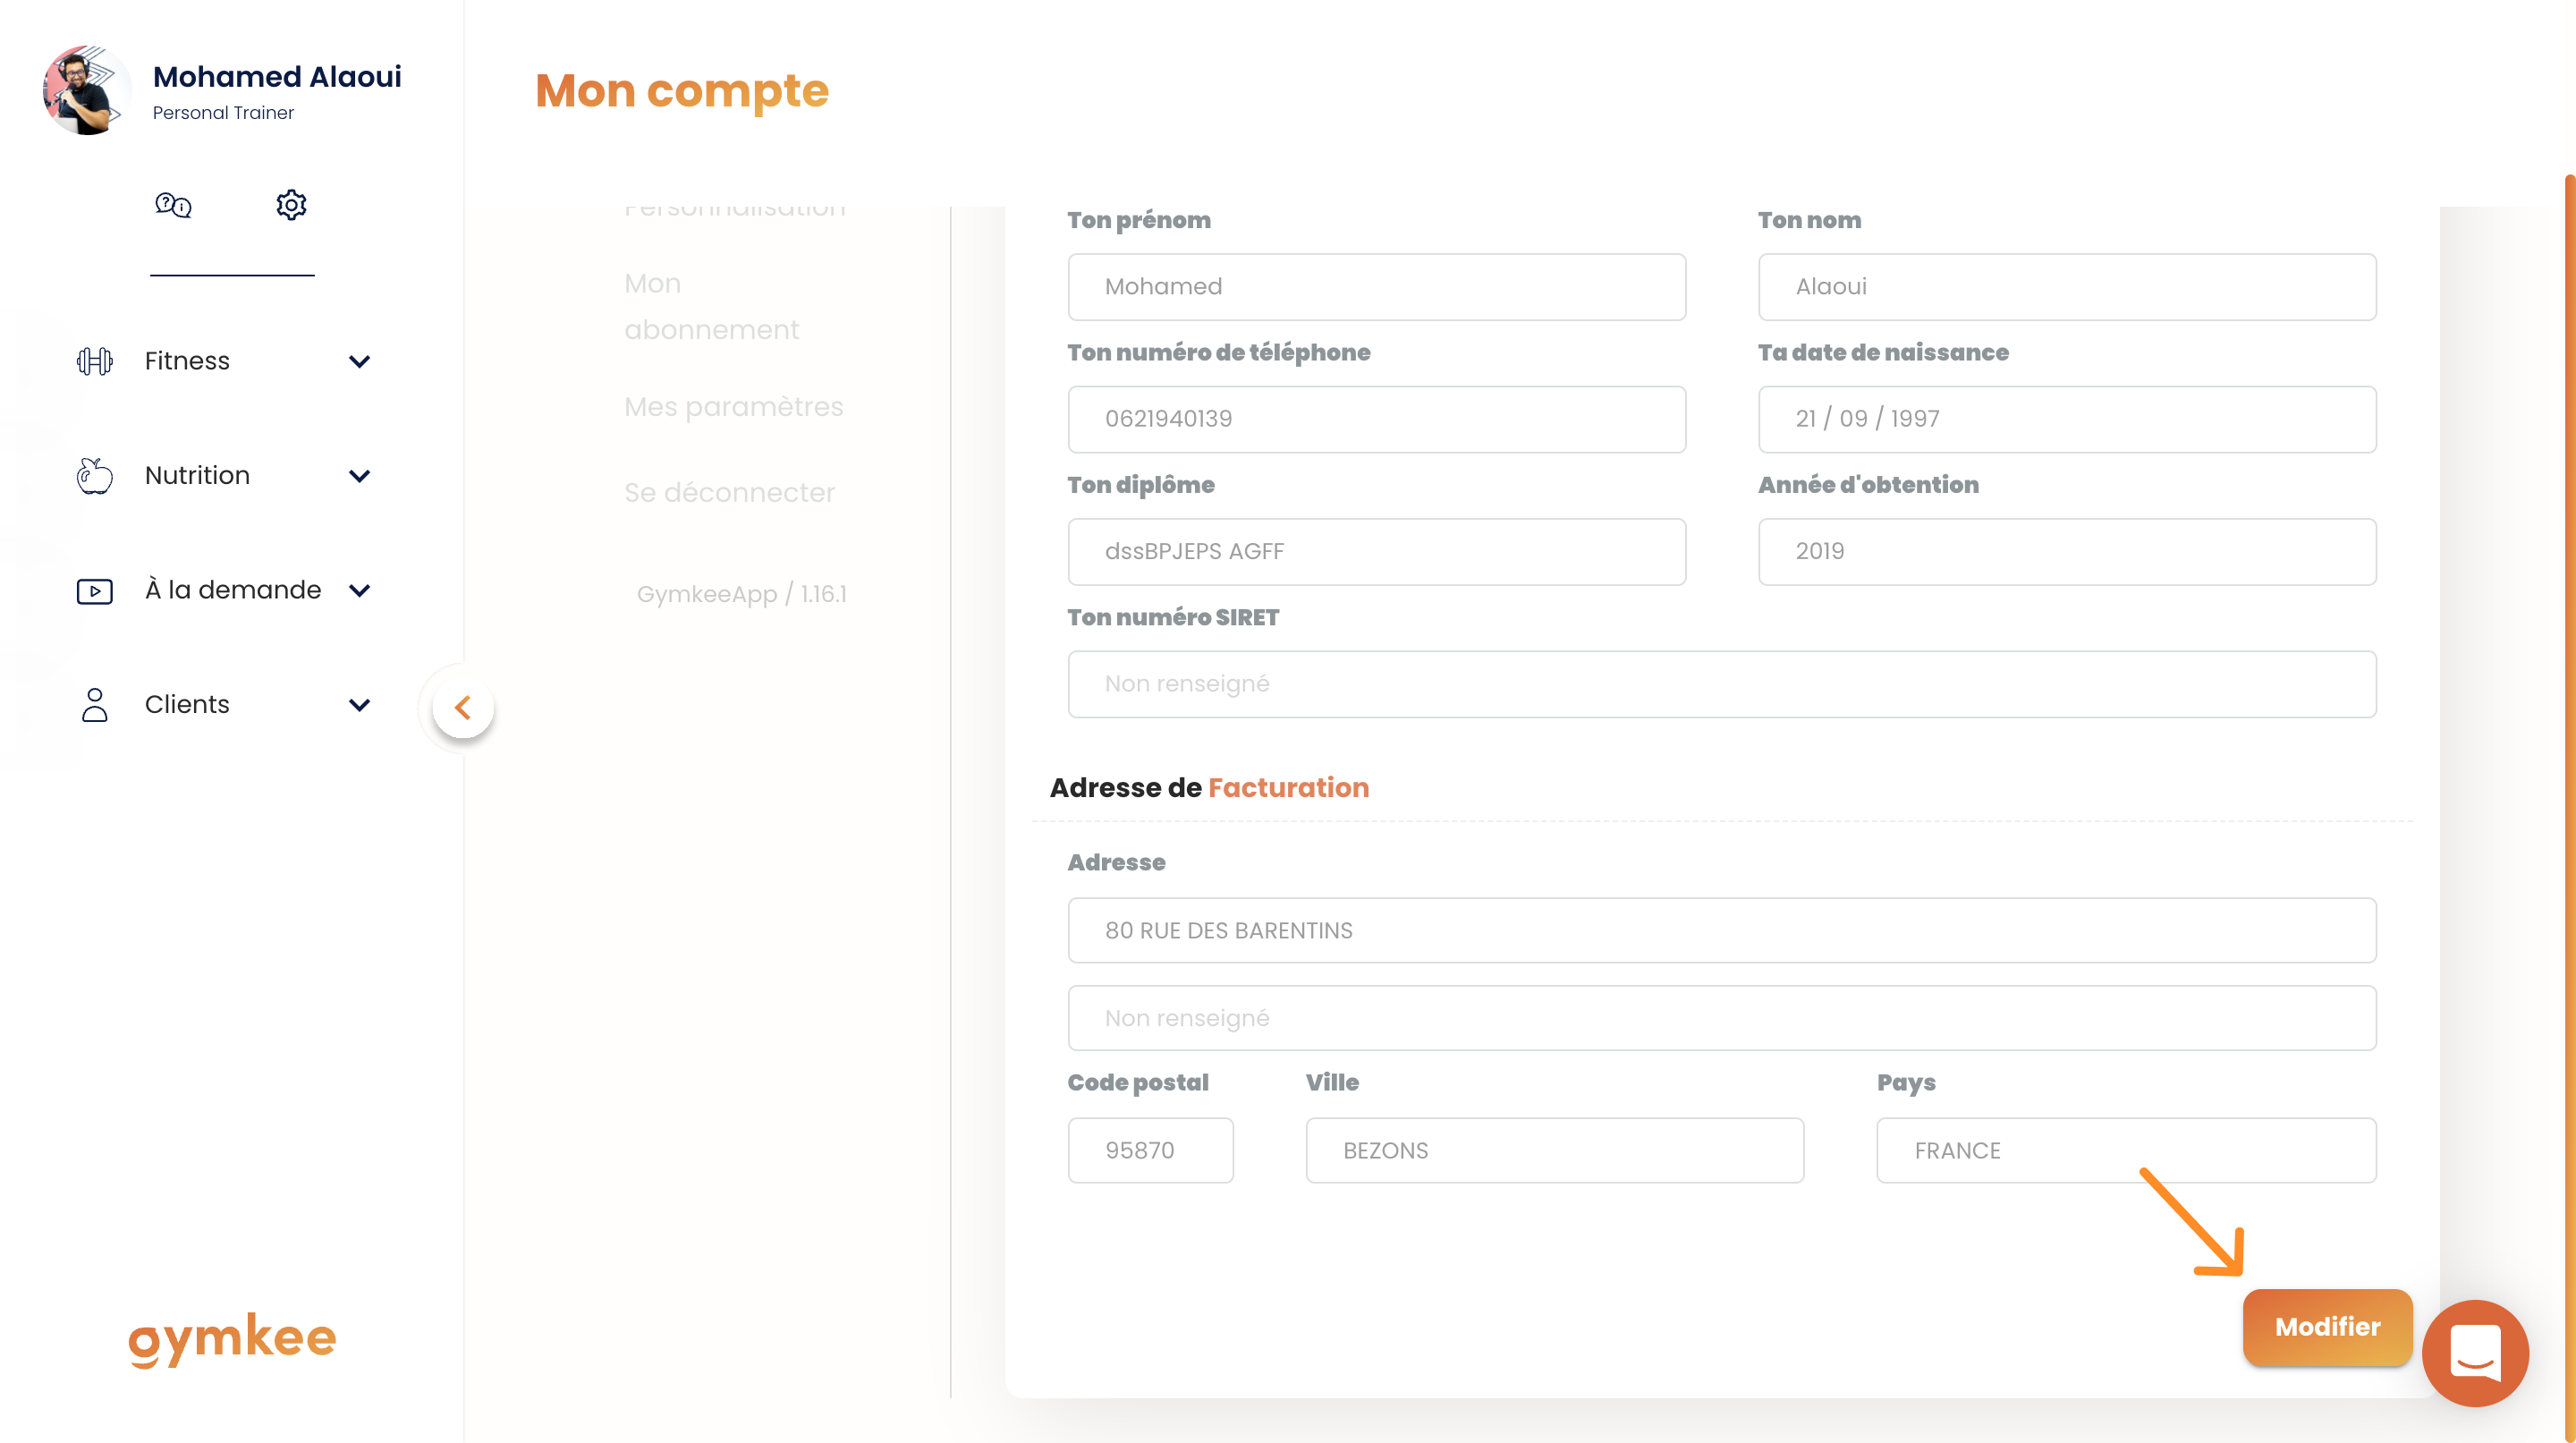Open the Clients section
Viewport: 2576px width, 1443px height.
(187, 705)
